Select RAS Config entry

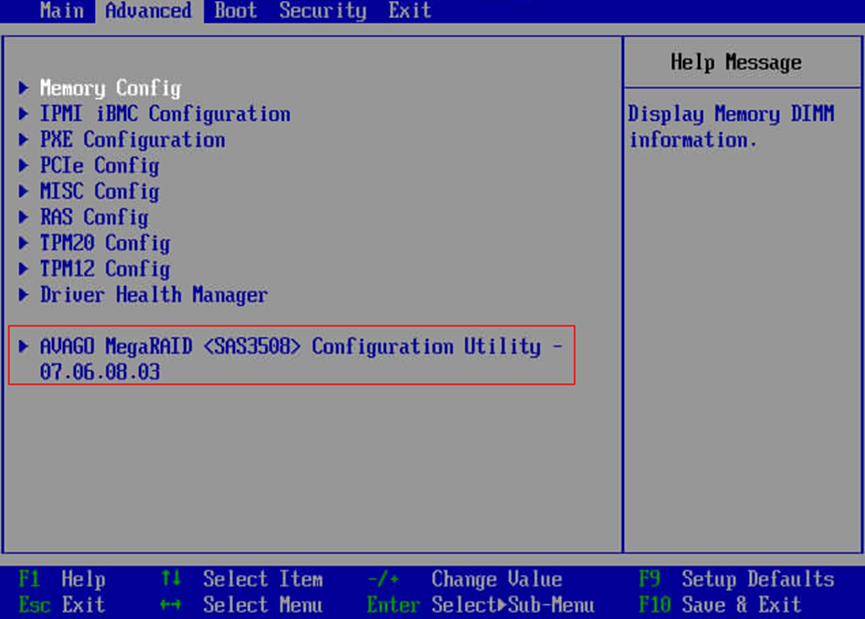(94, 218)
